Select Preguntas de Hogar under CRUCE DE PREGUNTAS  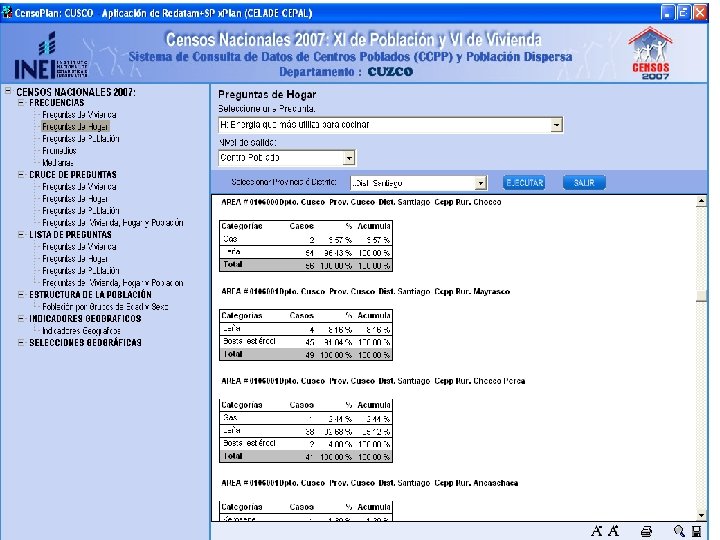click(x=75, y=199)
